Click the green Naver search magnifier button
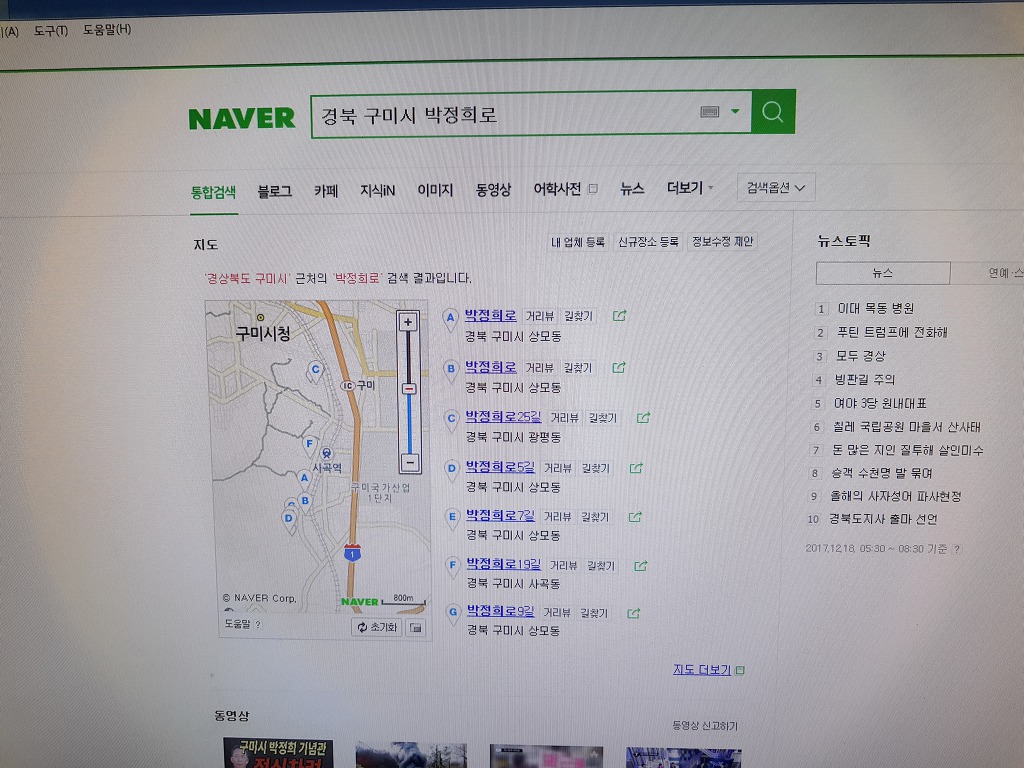Image resolution: width=1024 pixels, height=768 pixels. pos(773,112)
